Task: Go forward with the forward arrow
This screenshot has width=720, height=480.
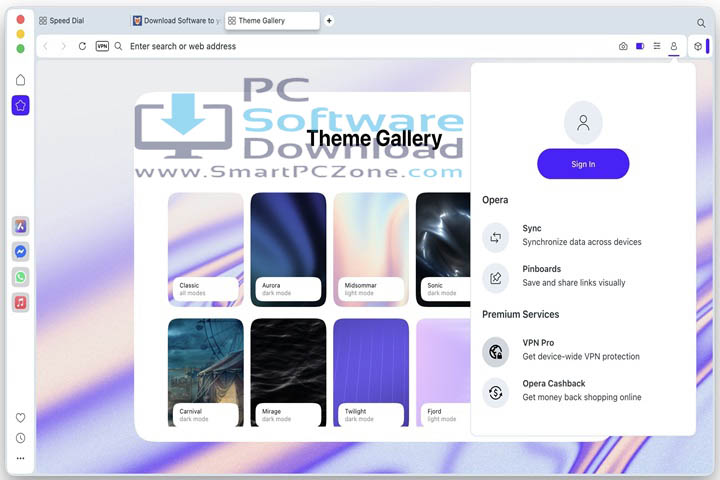Action: pos(63,46)
